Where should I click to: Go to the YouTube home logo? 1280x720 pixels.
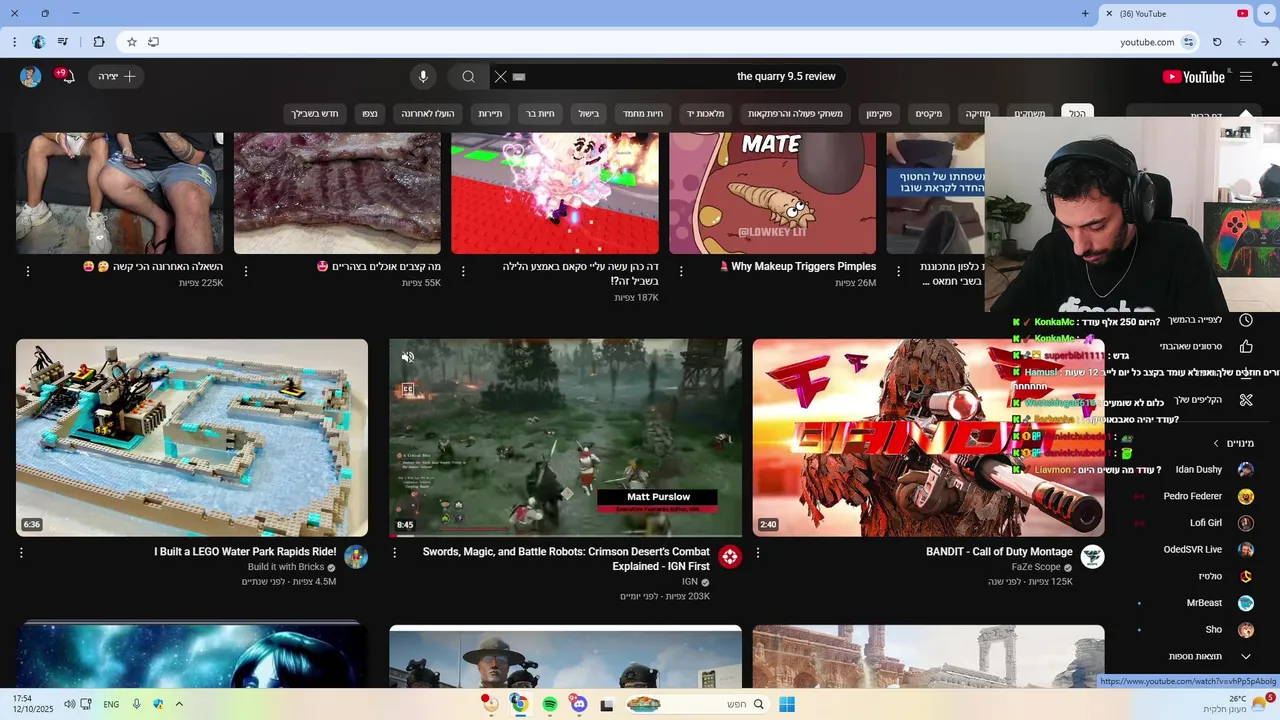(x=1194, y=77)
